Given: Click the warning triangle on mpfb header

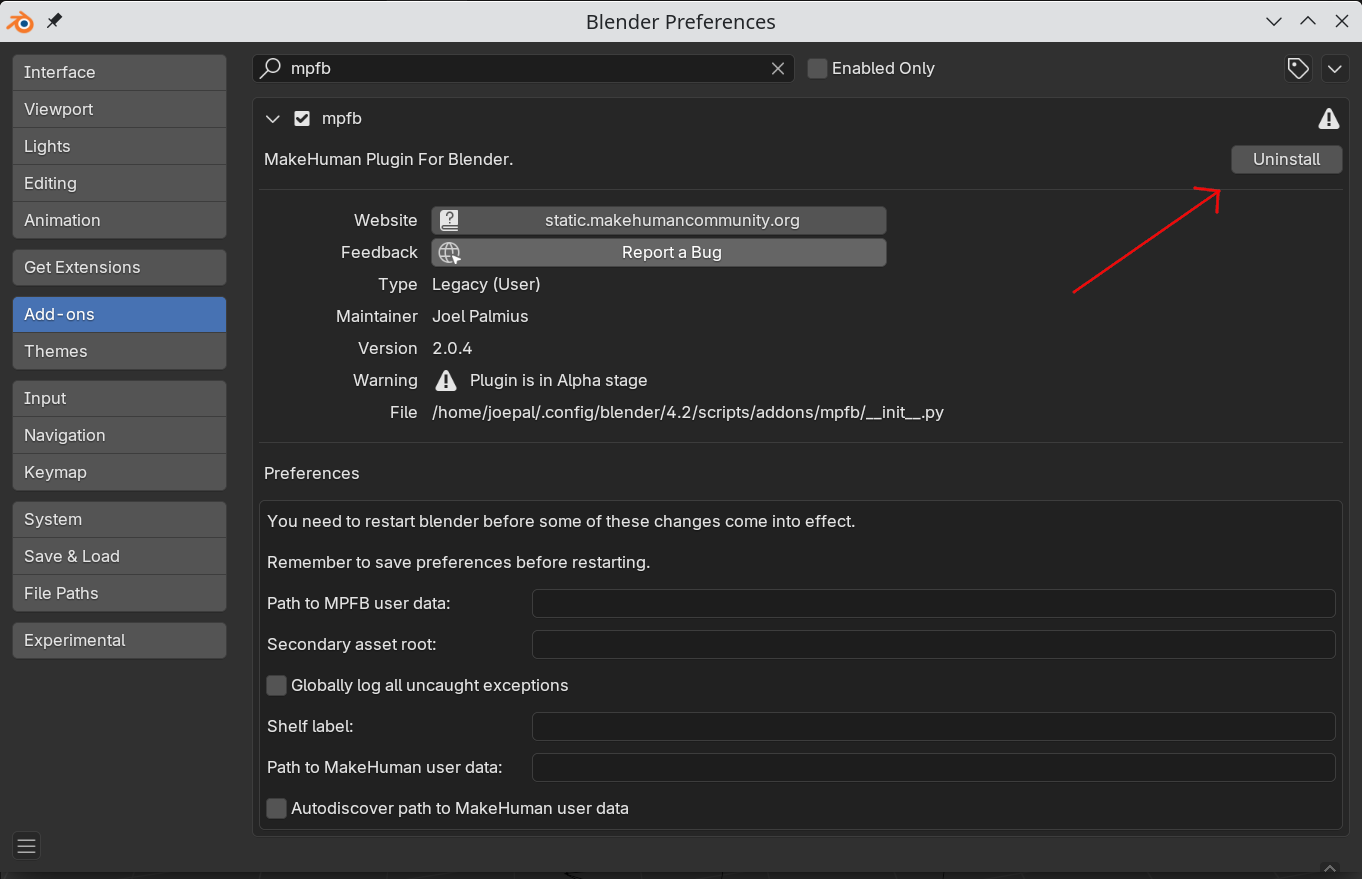Looking at the screenshot, I should tap(1328, 119).
